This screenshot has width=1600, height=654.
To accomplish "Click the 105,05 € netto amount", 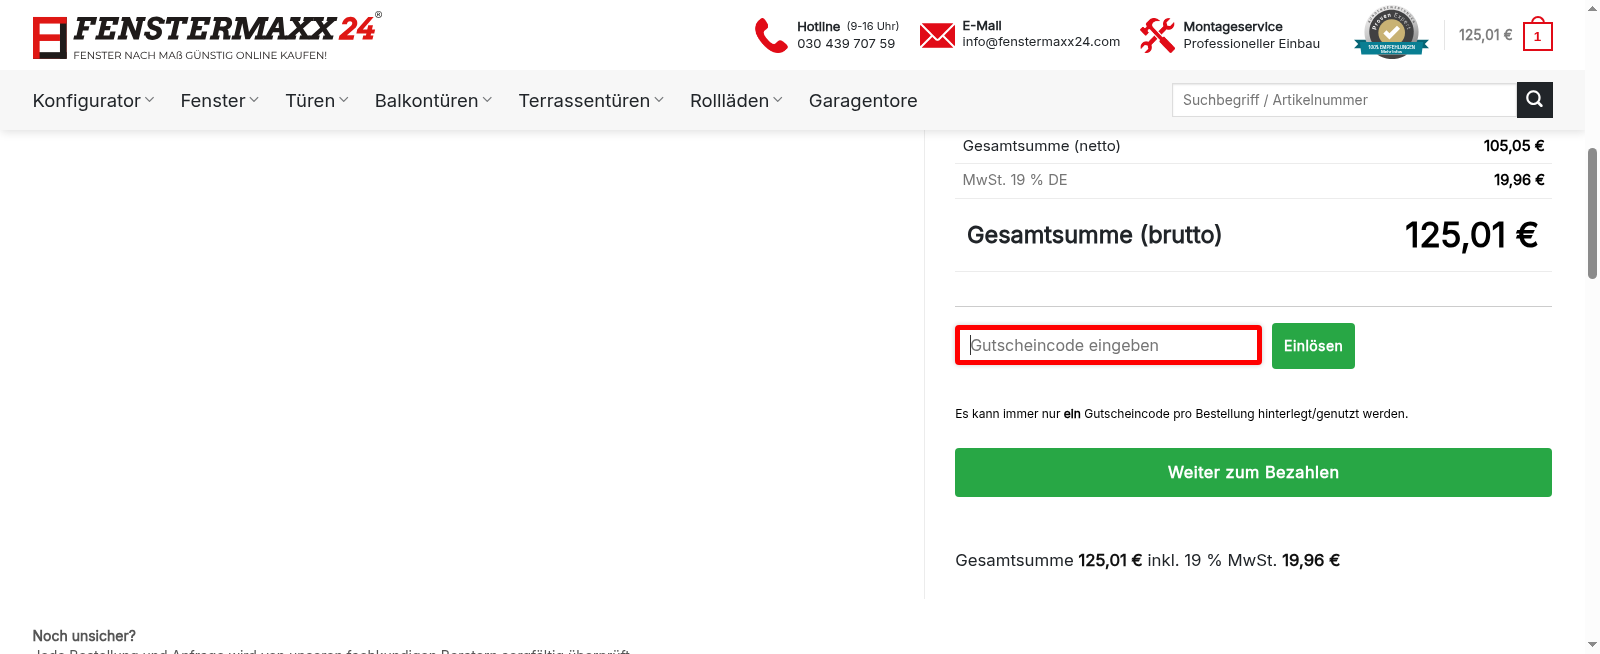I will pyautogui.click(x=1514, y=146).
